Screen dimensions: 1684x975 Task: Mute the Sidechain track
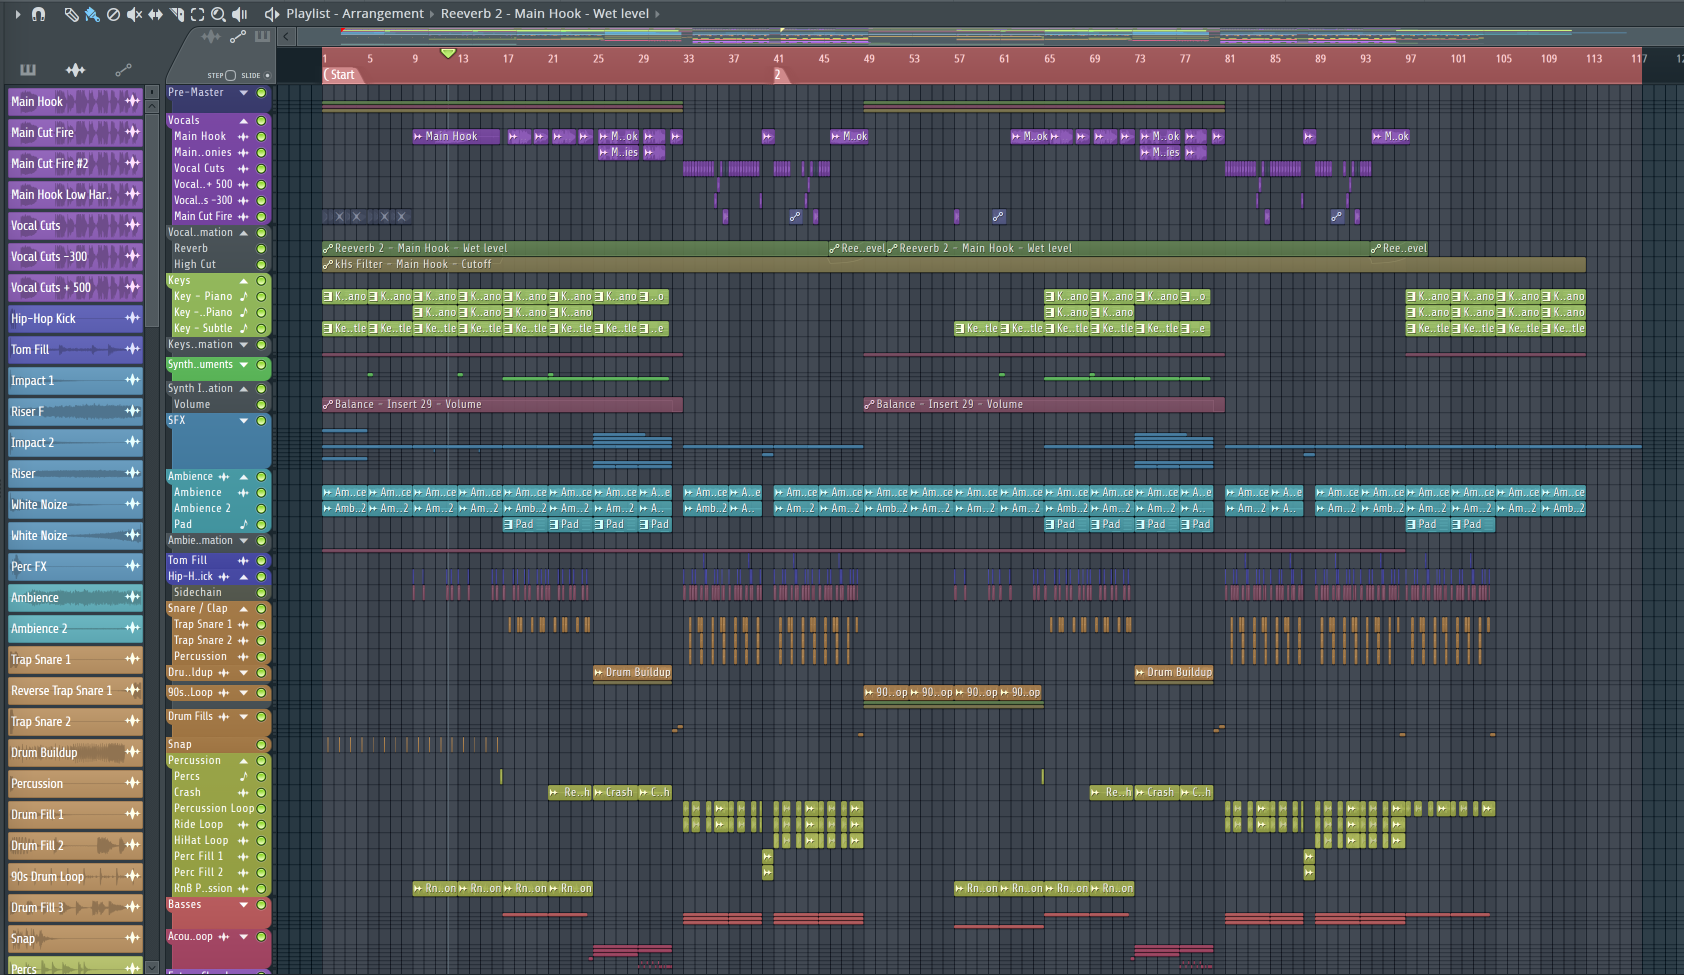261,593
